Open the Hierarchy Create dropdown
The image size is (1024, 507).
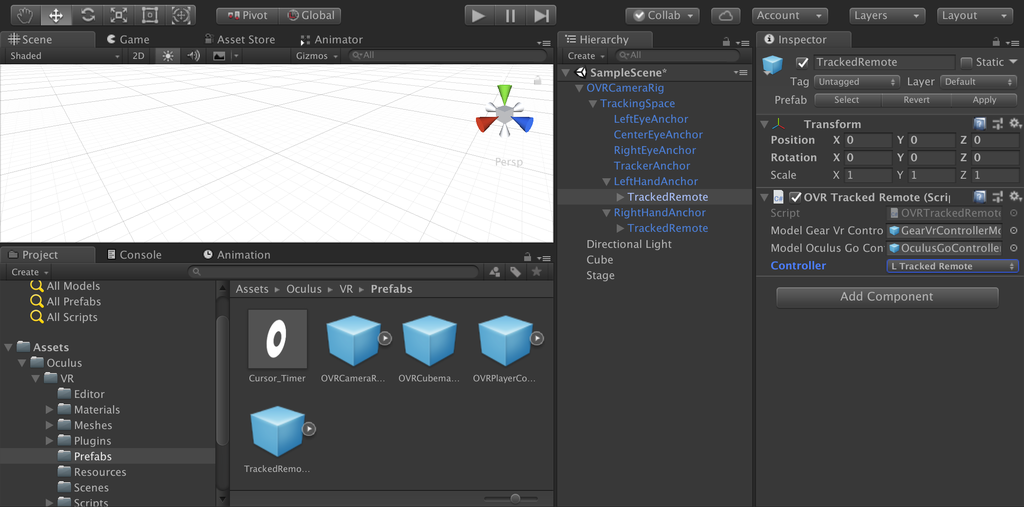pyautogui.click(x=585, y=56)
